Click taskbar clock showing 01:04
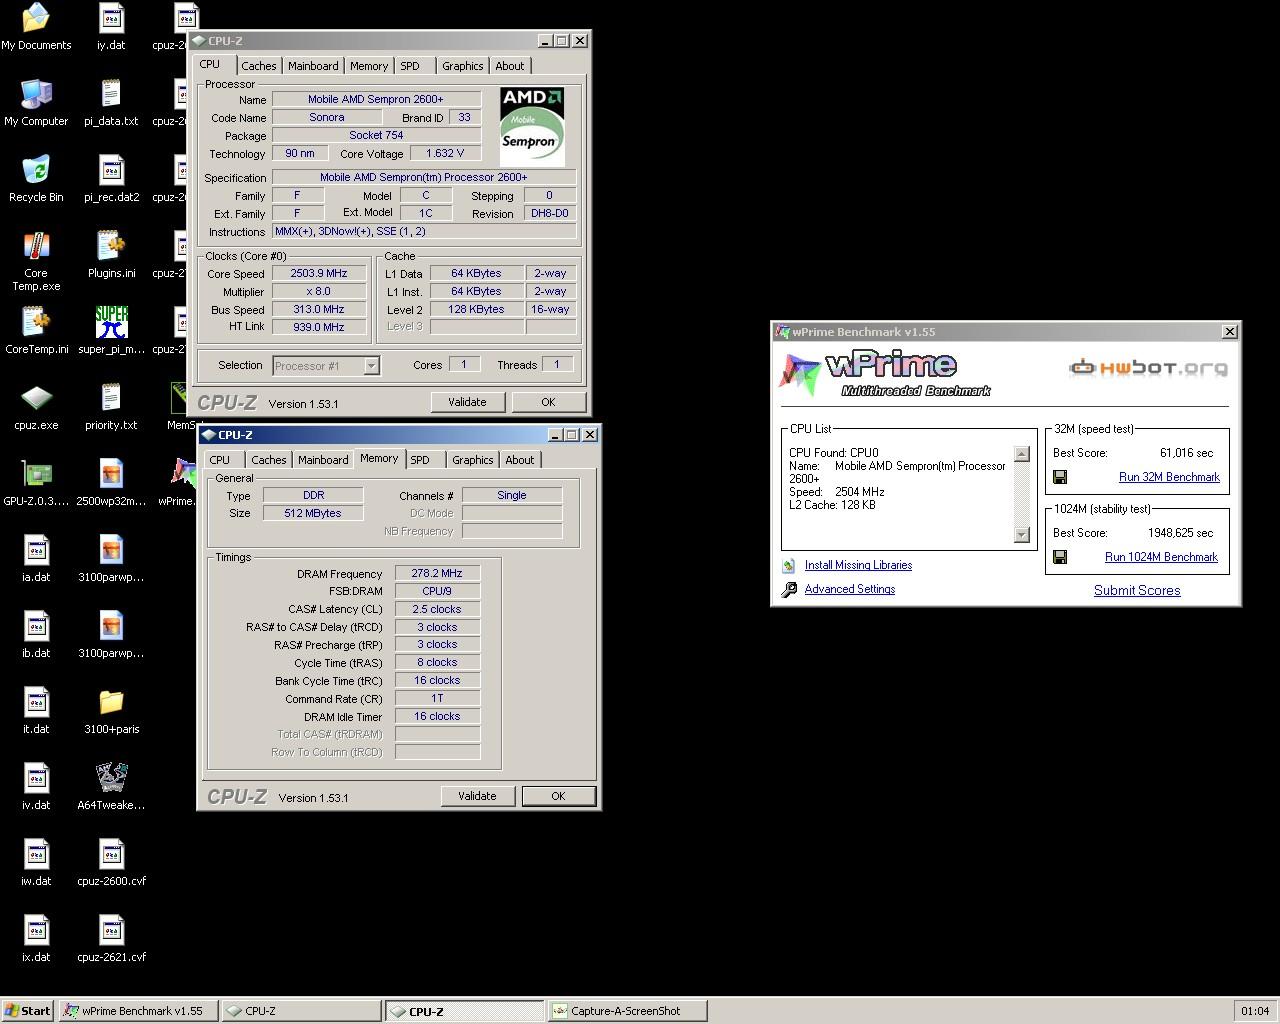The image size is (1280, 1024). click(1255, 1011)
